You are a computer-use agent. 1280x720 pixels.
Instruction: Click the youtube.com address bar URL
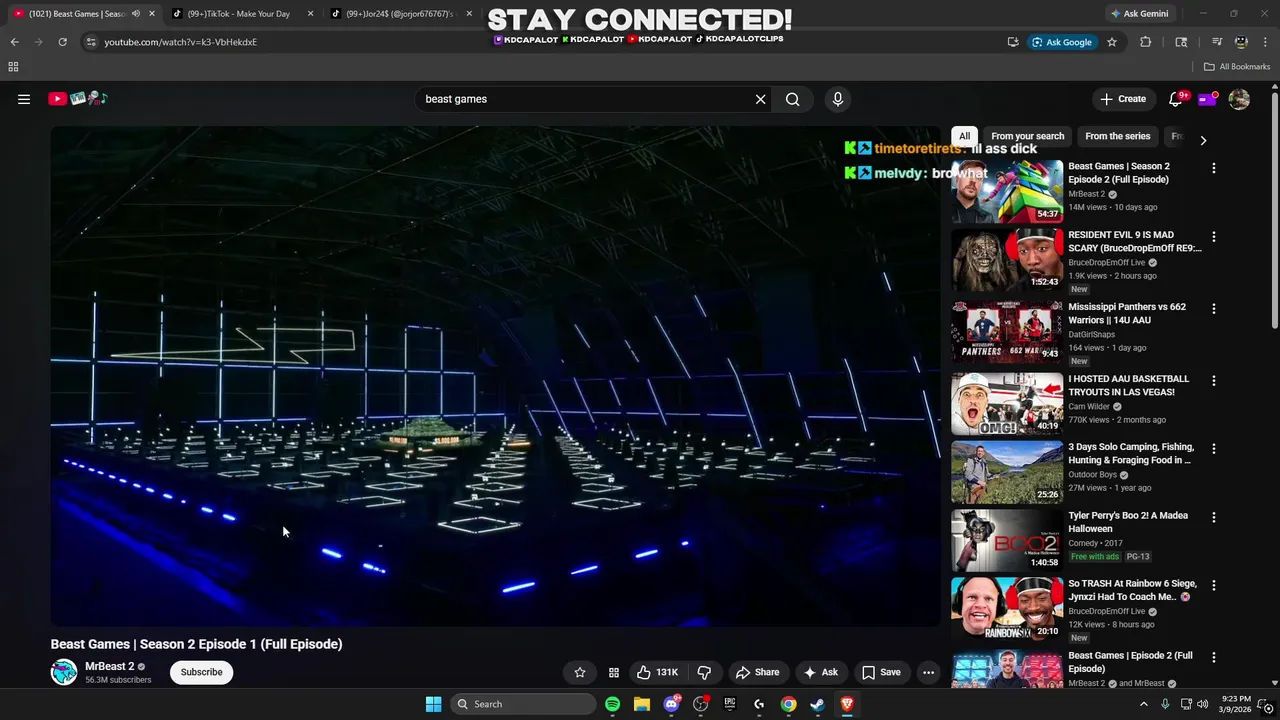181,42
